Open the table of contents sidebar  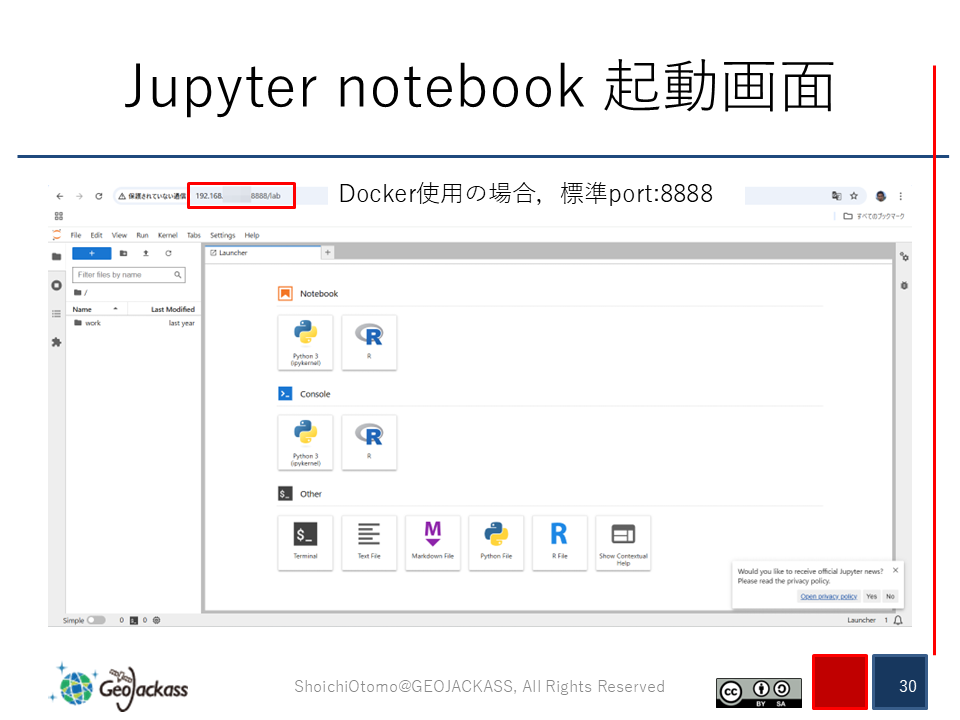[57, 313]
